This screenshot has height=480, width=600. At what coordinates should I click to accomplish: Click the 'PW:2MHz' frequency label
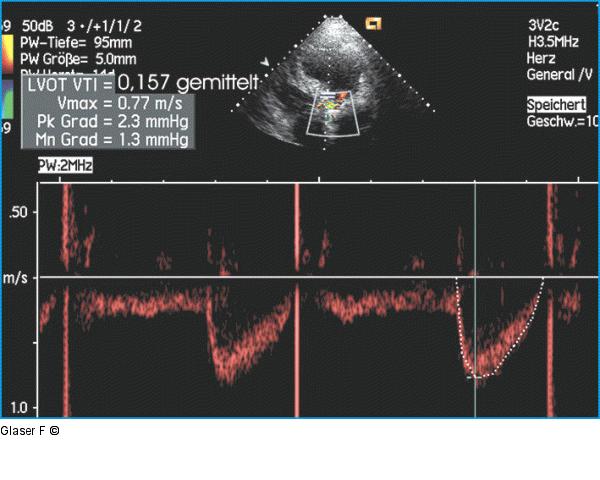click(65, 165)
